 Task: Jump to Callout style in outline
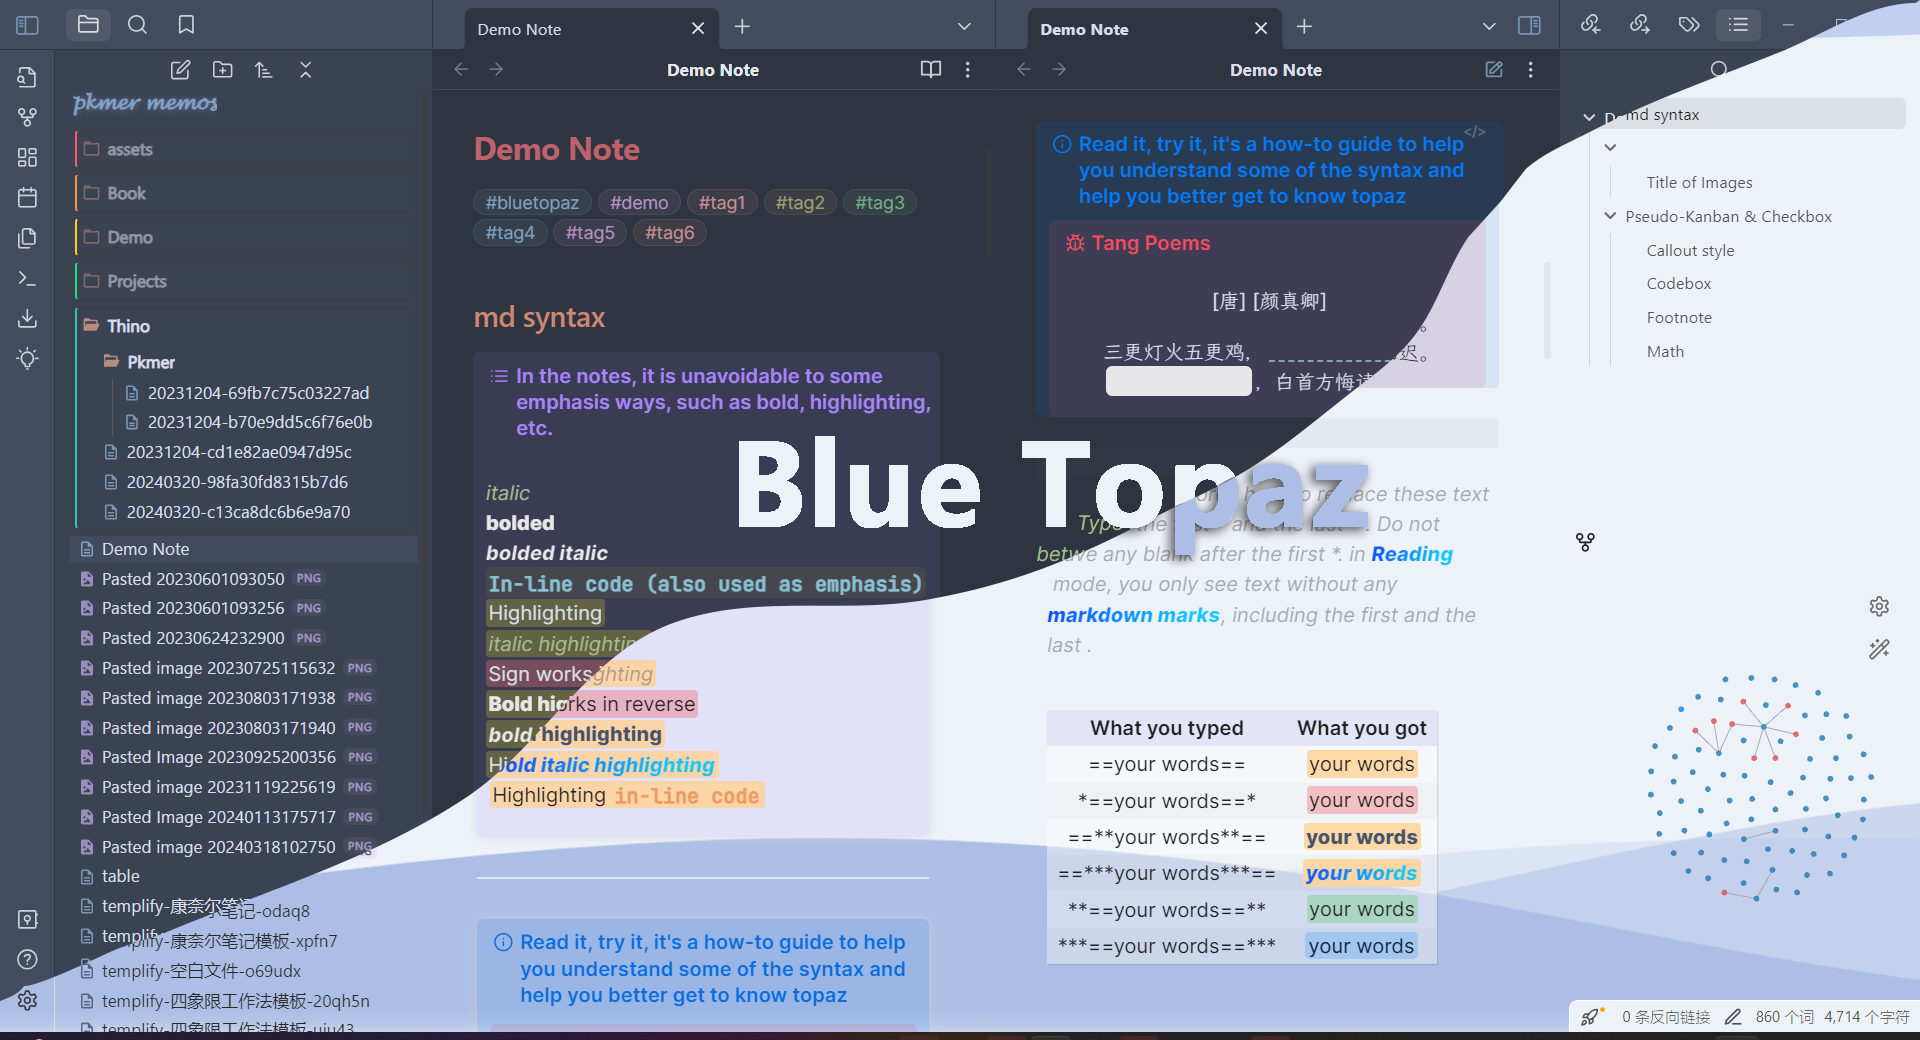[x=1690, y=250]
